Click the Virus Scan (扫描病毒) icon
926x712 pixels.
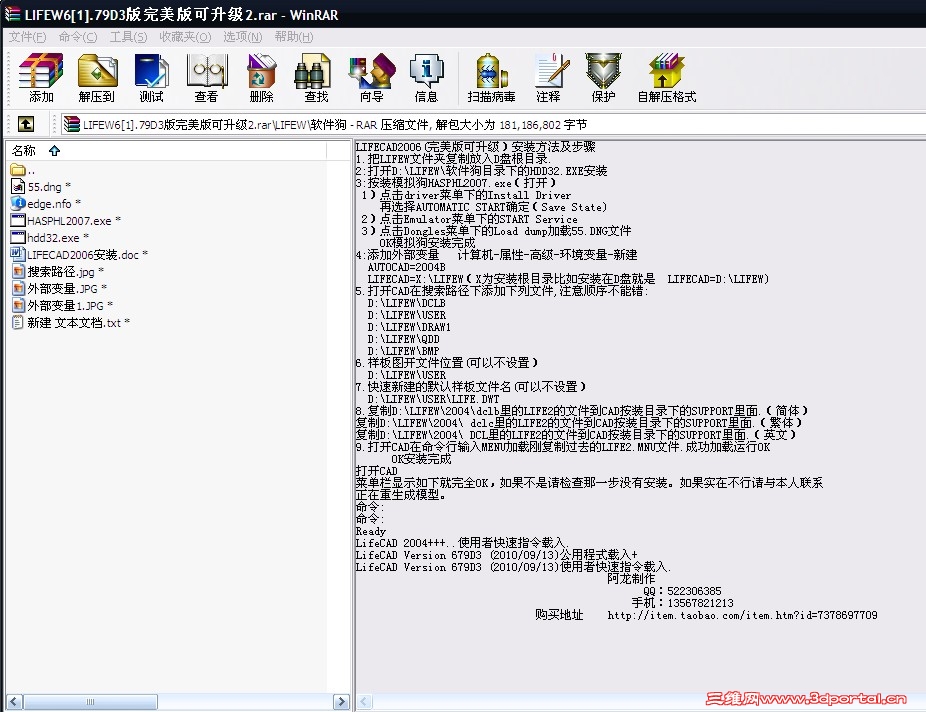click(x=491, y=77)
